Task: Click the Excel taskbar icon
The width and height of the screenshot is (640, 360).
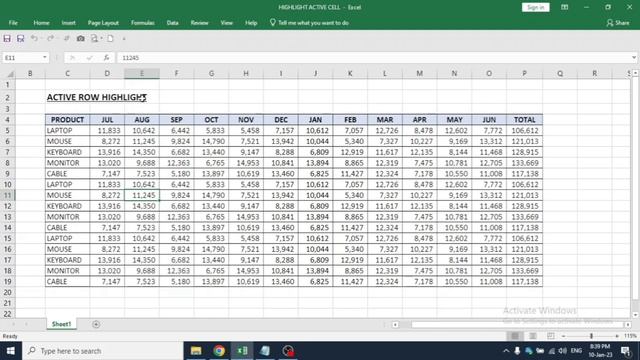Action: pos(242,351)
